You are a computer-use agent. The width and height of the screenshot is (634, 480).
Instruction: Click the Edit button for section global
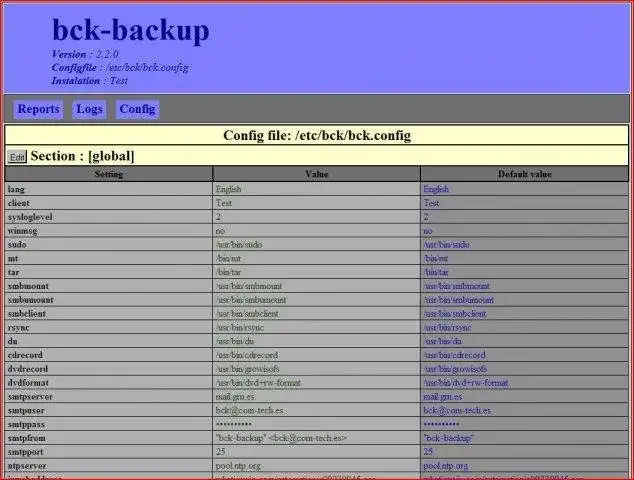point(17,157)
